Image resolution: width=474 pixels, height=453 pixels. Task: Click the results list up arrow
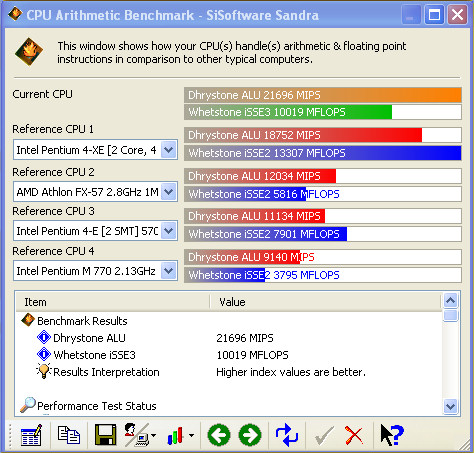[x=451, y=301]
